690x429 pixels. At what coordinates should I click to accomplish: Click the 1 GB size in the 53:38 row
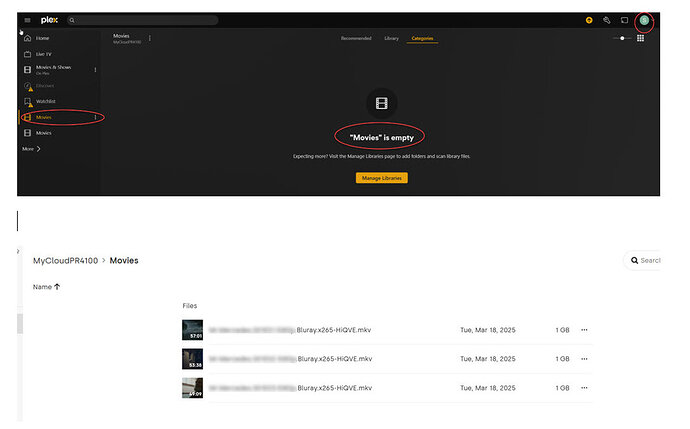[562, 359]
